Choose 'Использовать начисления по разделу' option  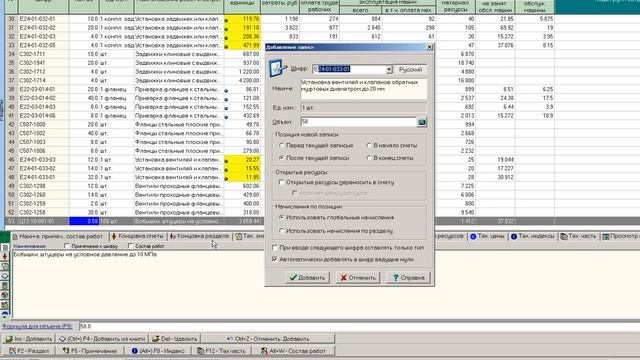pyautogui.click(x=282, y=231)
